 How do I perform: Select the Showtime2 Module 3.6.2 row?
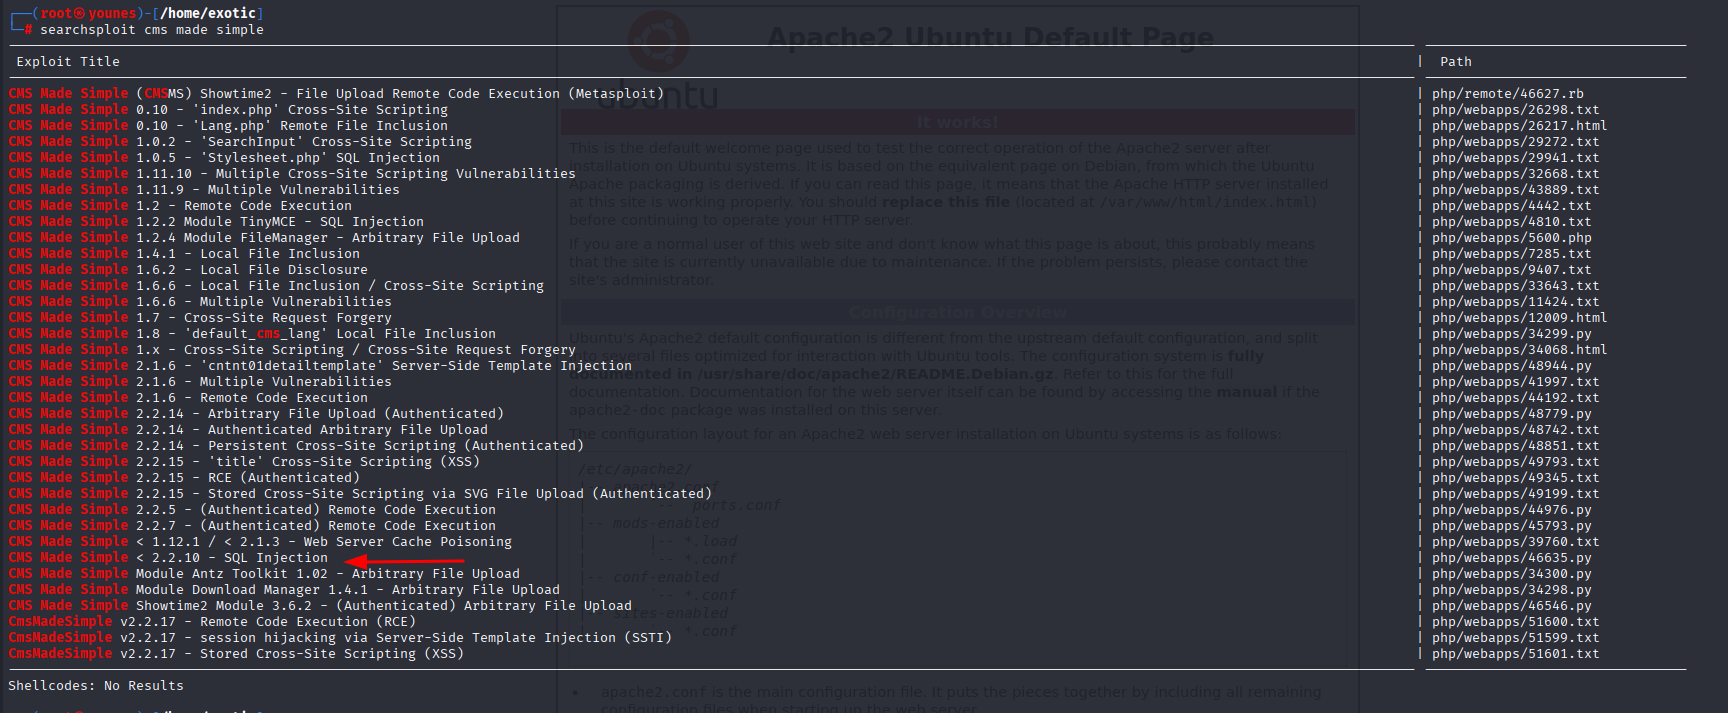[320, 606]
